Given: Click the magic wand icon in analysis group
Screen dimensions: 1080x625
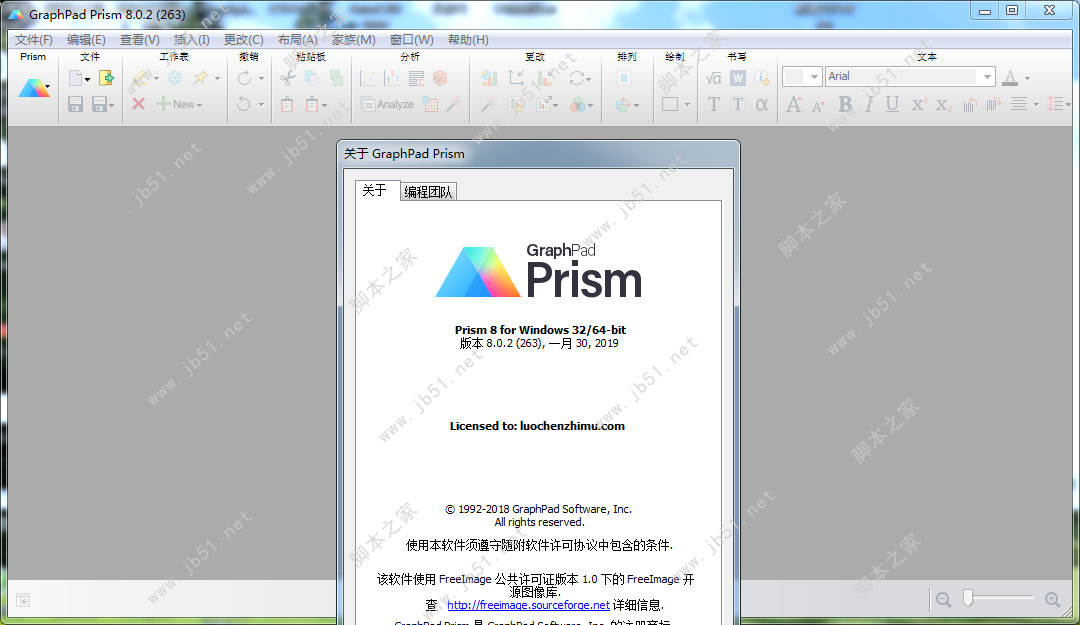Looking at the screenshot, I should click(454, 104).
